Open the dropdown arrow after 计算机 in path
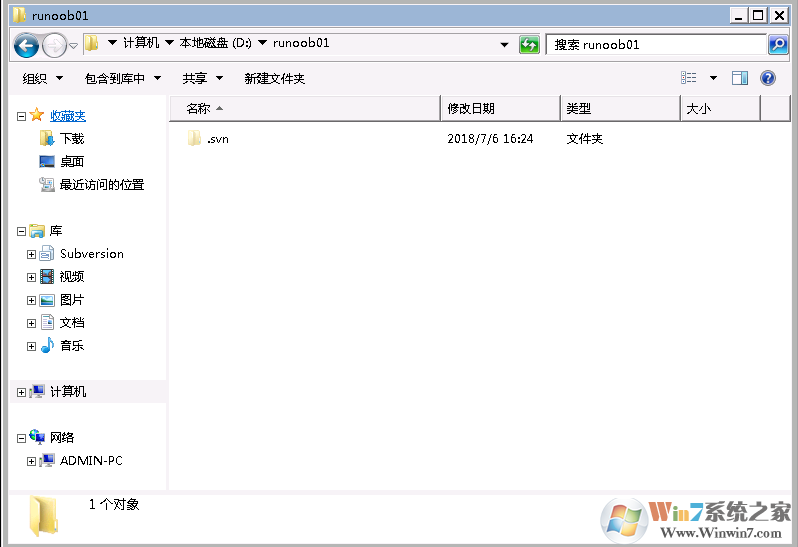The image size is (798, 547). pos(169,43)
